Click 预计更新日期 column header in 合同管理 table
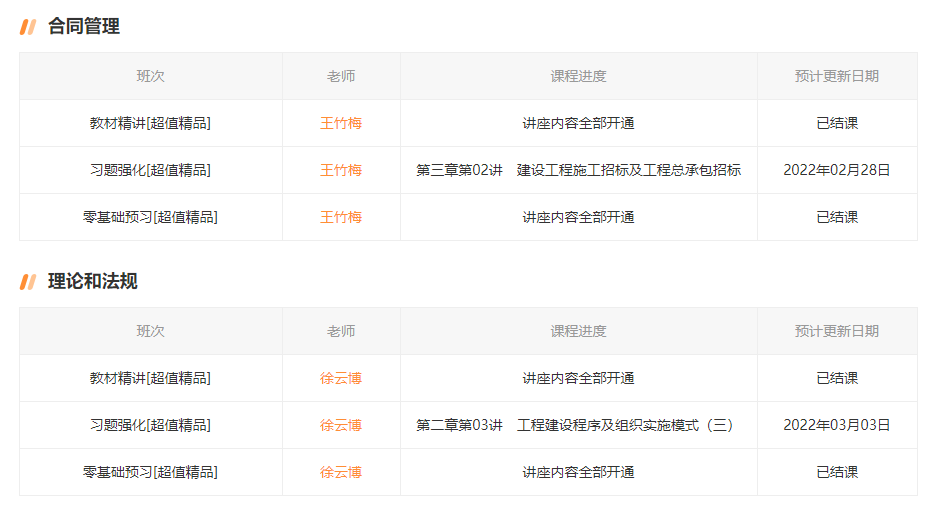Screen dimensions: 930x513 click(837, 76)
